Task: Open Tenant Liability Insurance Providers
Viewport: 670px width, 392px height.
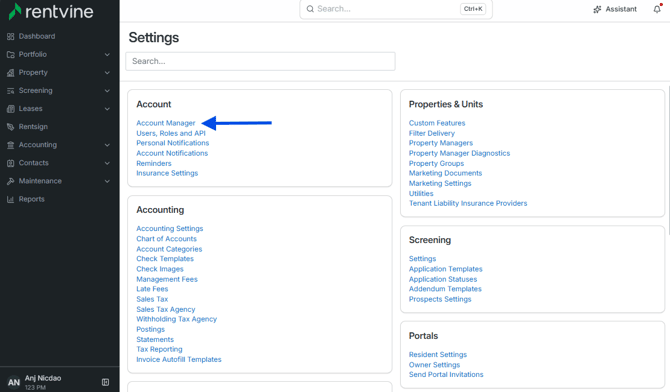Action: pos(468,203)
